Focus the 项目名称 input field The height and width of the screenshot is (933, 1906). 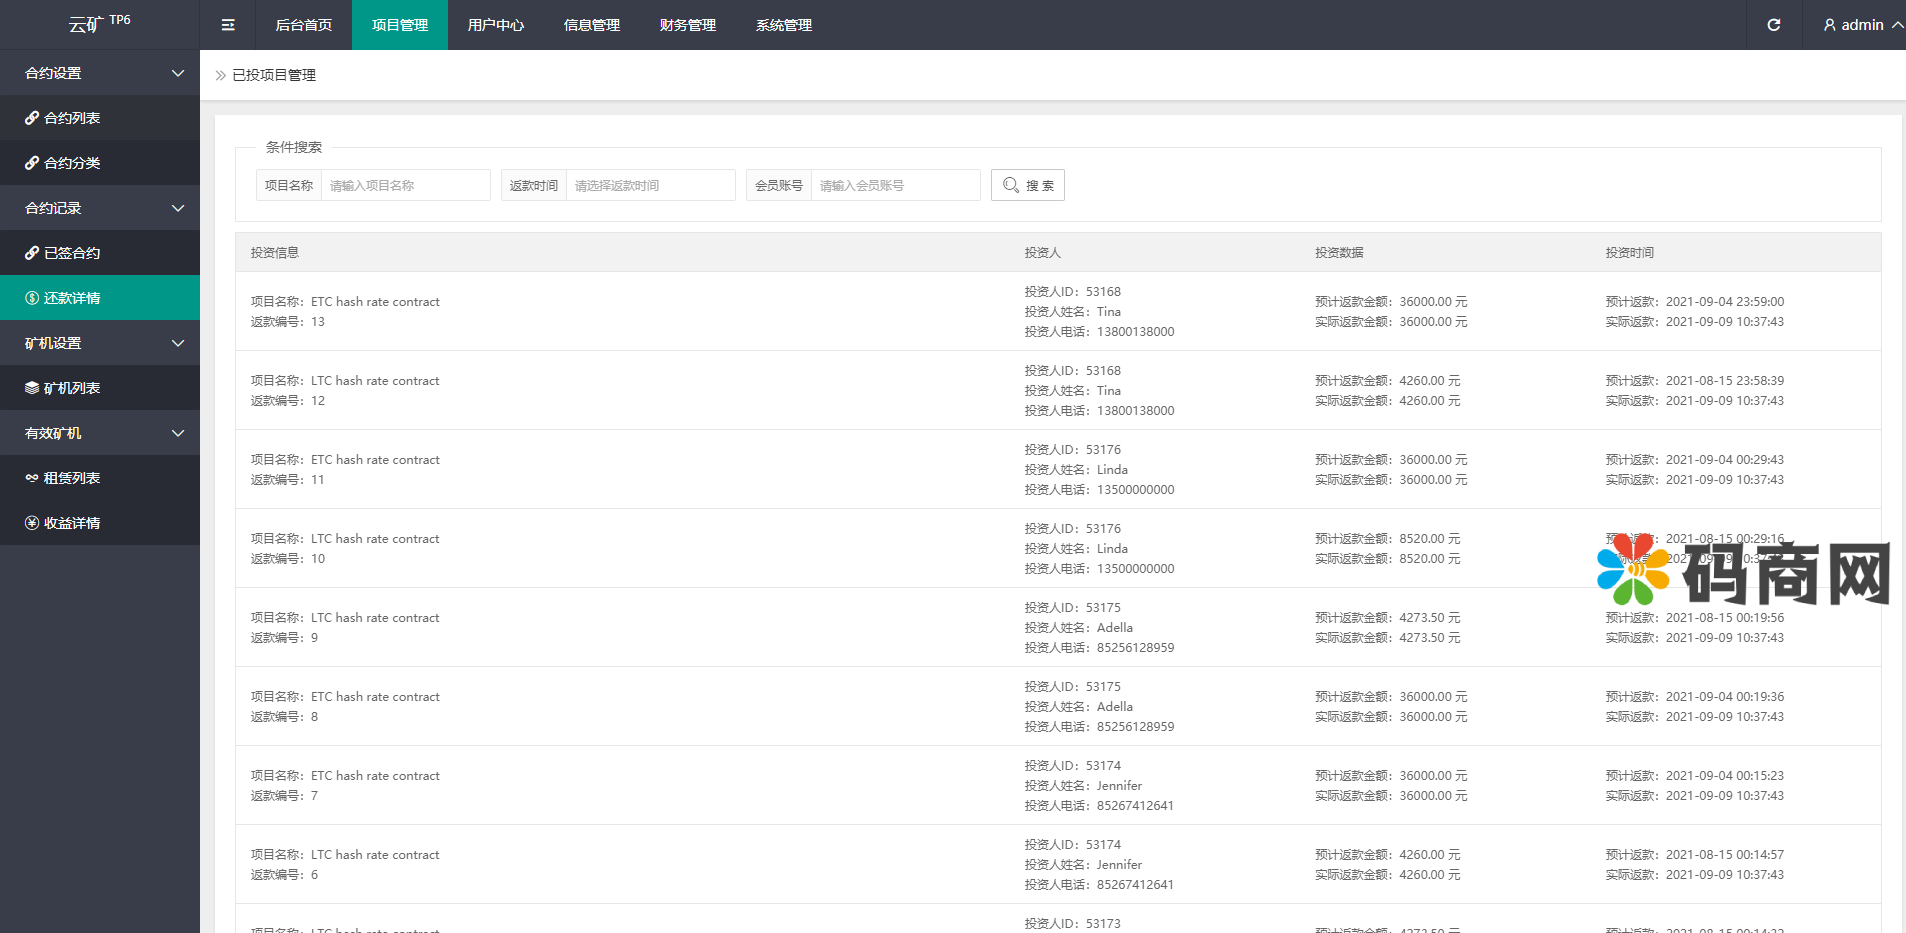click(x=405, y=185)
